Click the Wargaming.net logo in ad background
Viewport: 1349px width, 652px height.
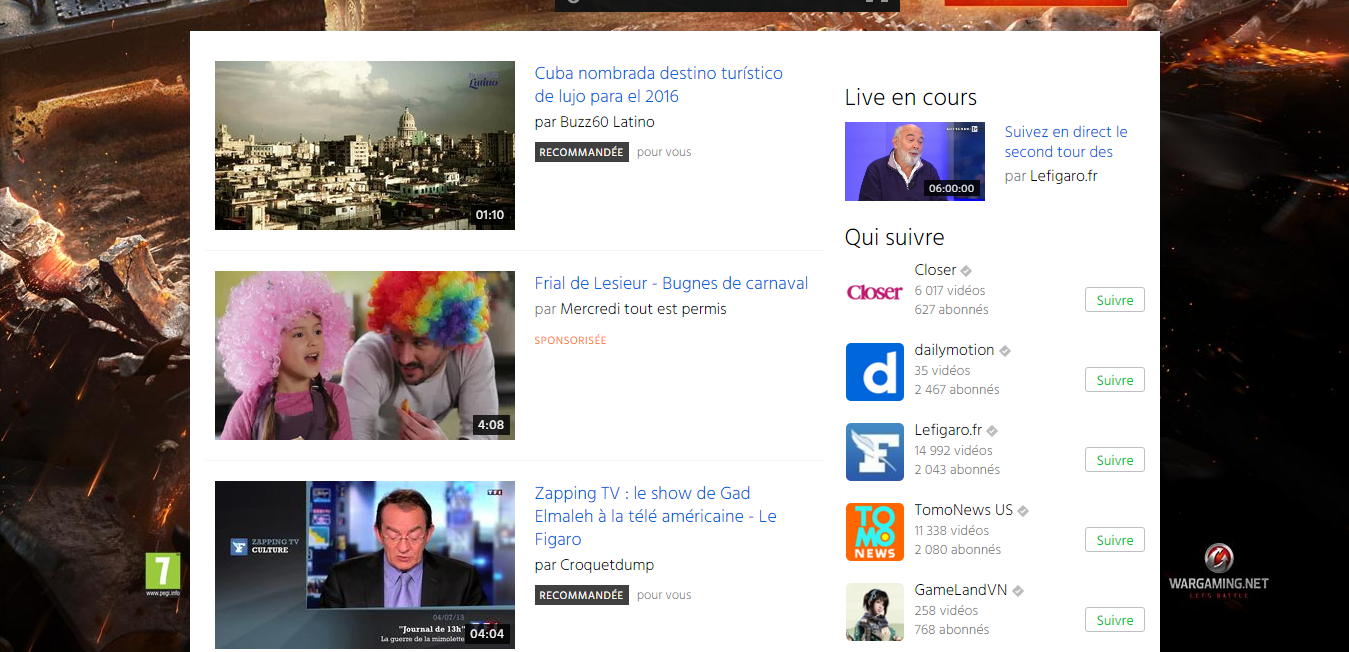coord(1218,571)
